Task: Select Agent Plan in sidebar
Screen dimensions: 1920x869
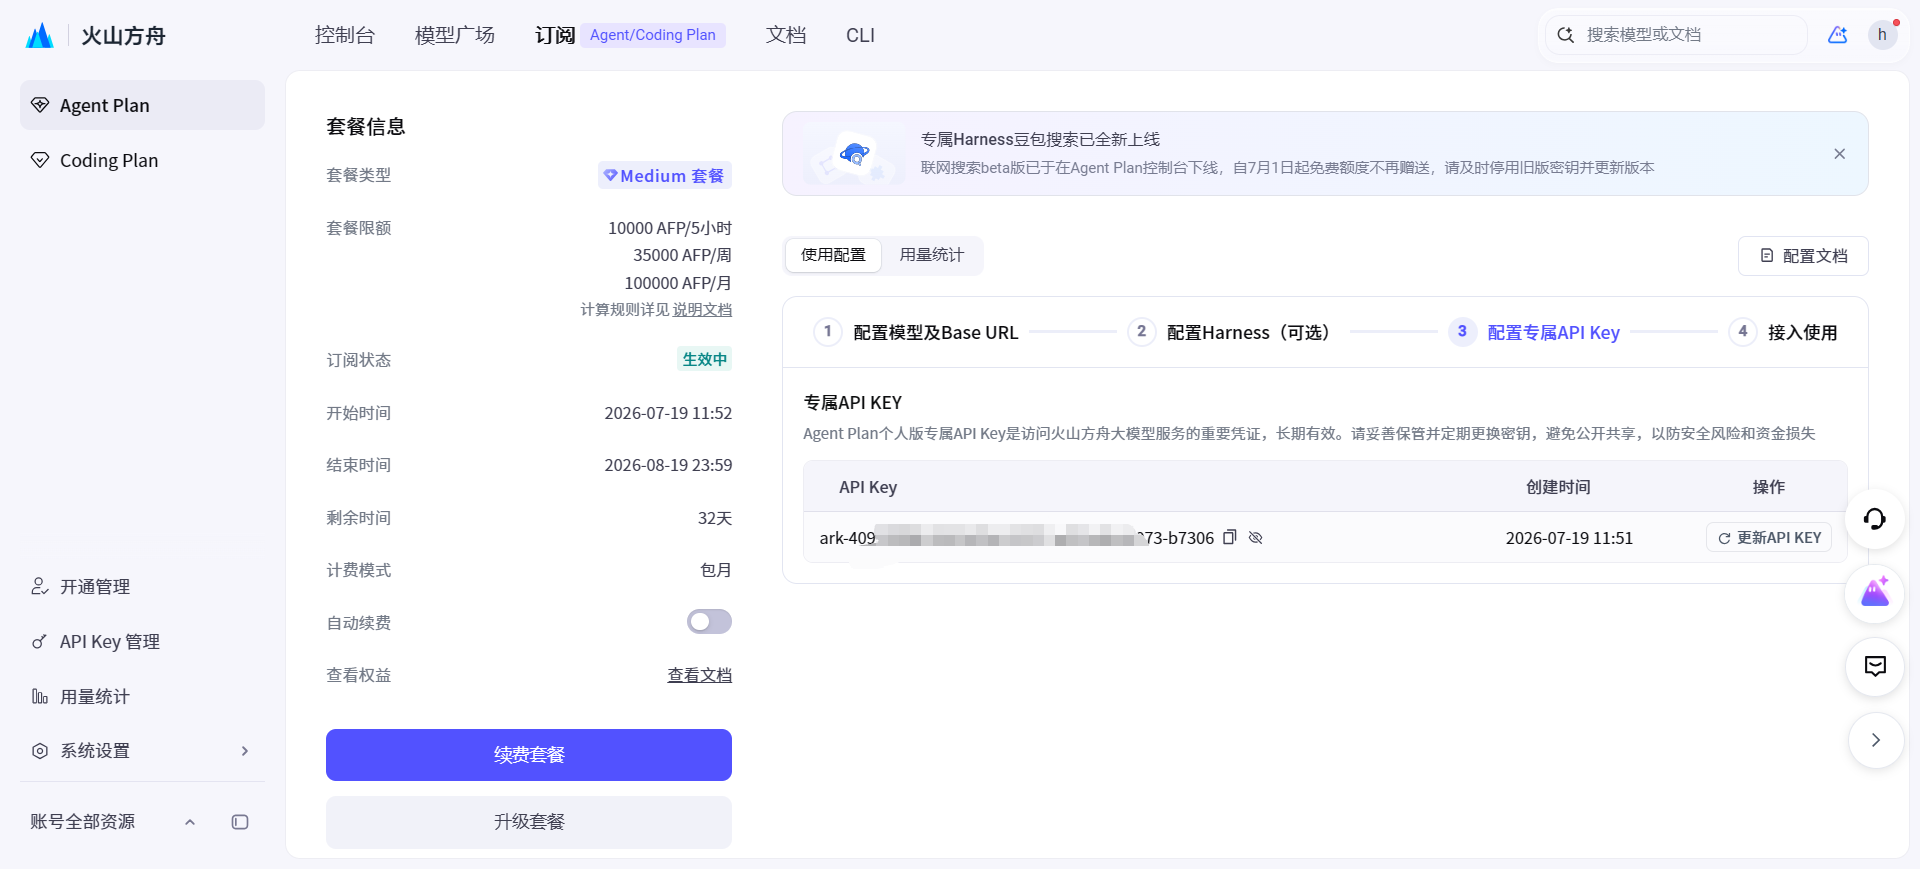Action: [x=142, y=105]
